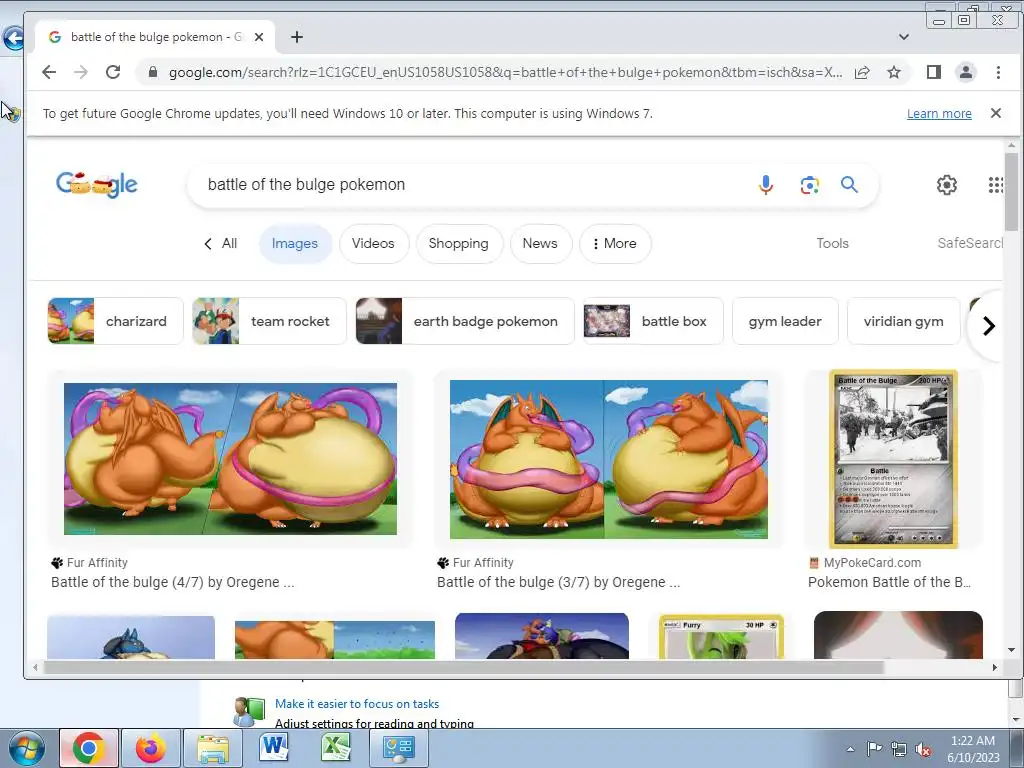1024x768 pixels.
Task: Switch to Videos results
Action: 374,244
